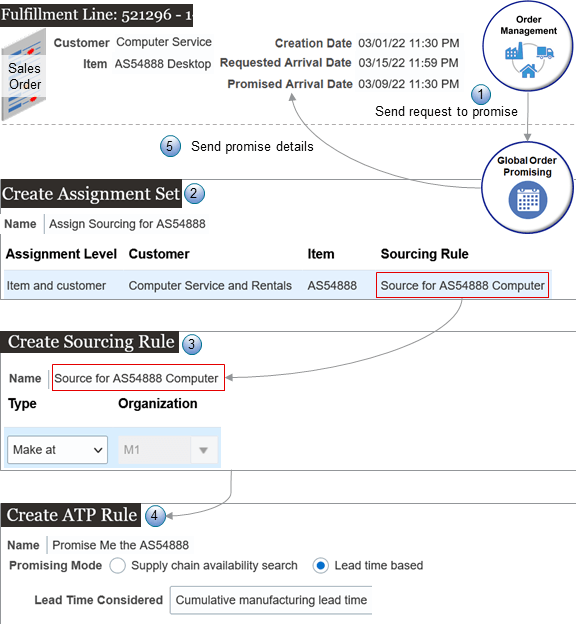This screenshot has width=576, height=624.
Task: Click the Customer column header in assignment table
Action: (159, 254)
